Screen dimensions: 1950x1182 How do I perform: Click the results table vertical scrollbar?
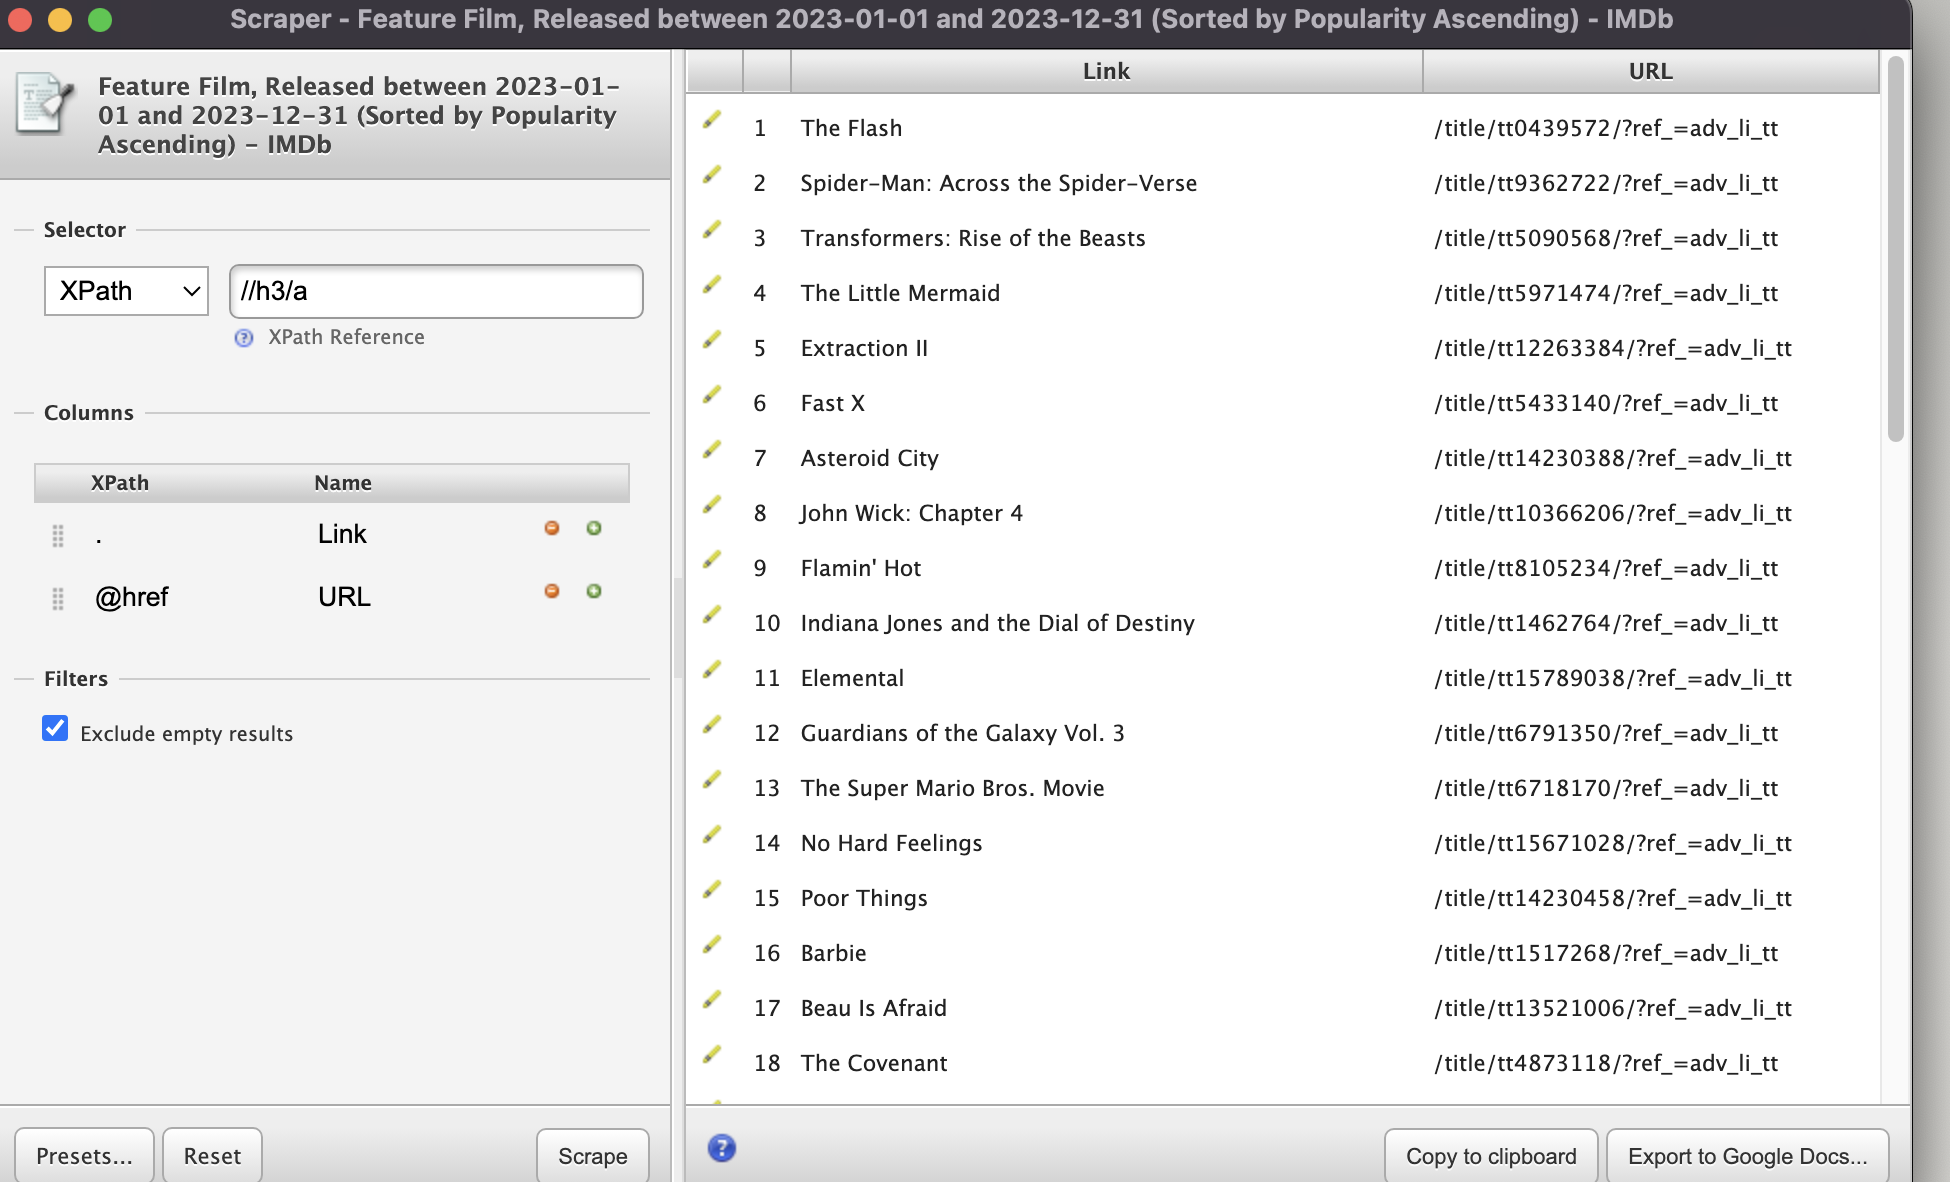pyautogui.click(x=1896, y=250)
